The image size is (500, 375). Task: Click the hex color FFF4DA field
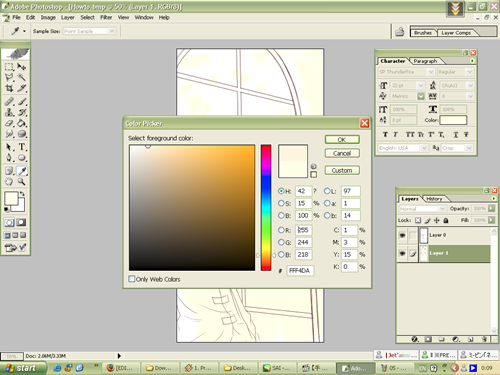coord(300,270)
